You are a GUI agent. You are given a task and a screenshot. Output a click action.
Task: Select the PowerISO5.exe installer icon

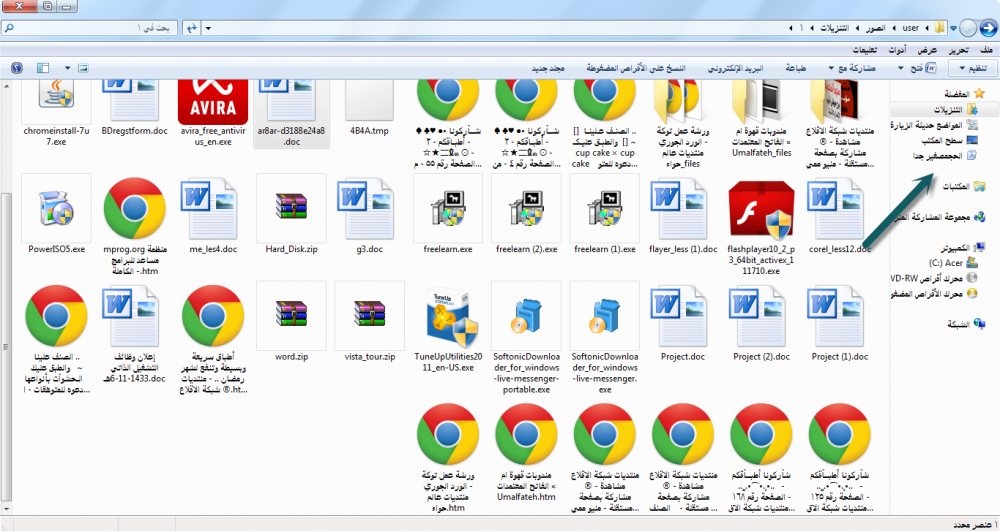(x=56, y=208)
